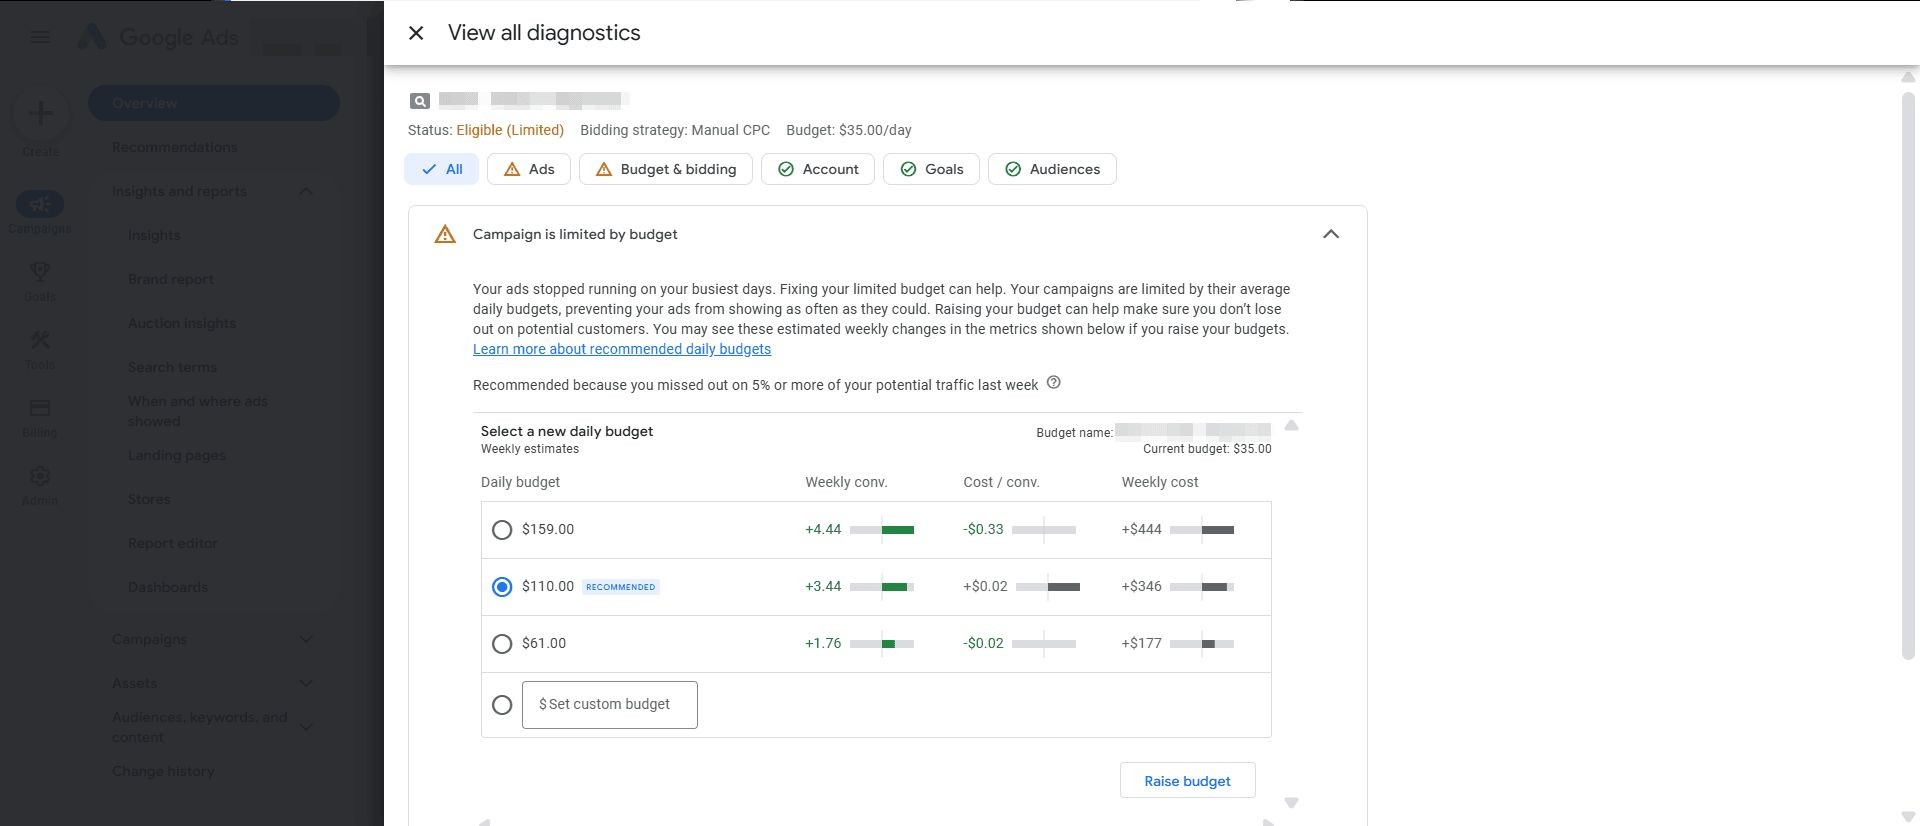
Task: Expand the Assets section in sidebar
Action: point(306,683)
